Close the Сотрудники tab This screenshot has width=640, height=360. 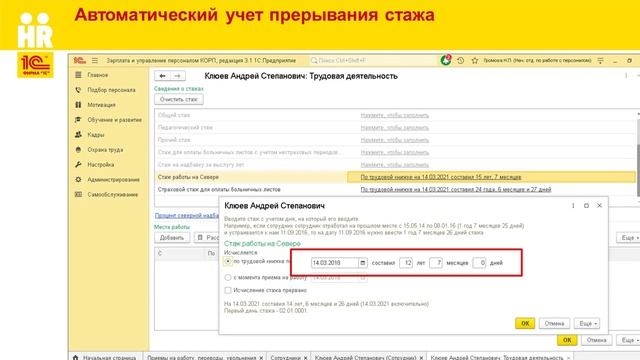pos(305,358)
